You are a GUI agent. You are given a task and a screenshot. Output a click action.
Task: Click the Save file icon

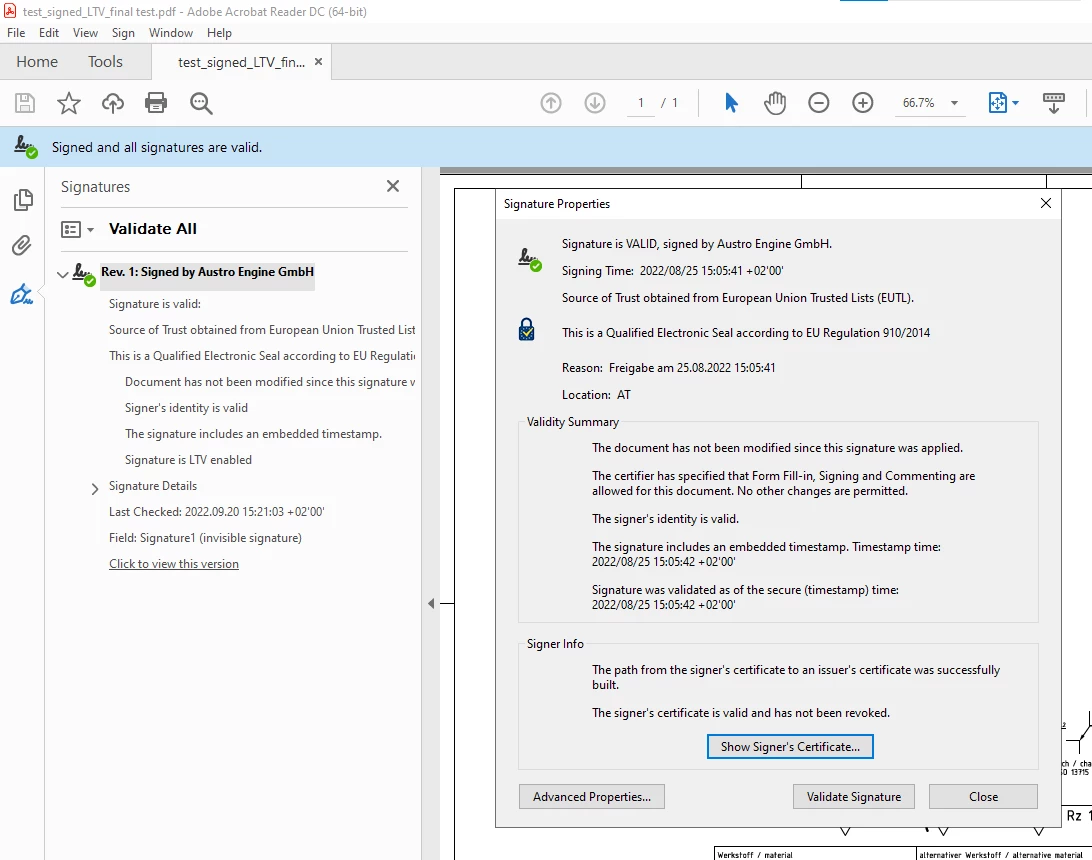click(x=25, y=103)
